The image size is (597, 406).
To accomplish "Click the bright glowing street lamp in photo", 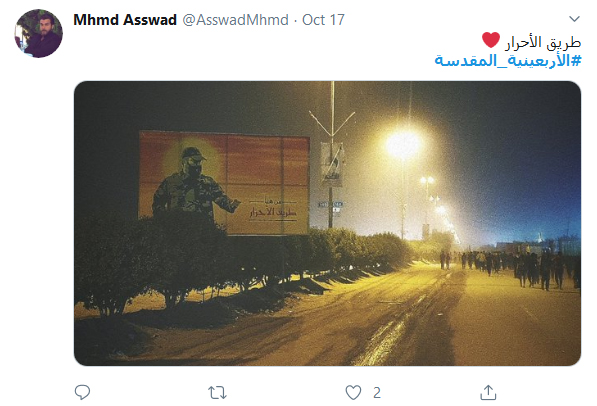I will click(x=403, y=145).
